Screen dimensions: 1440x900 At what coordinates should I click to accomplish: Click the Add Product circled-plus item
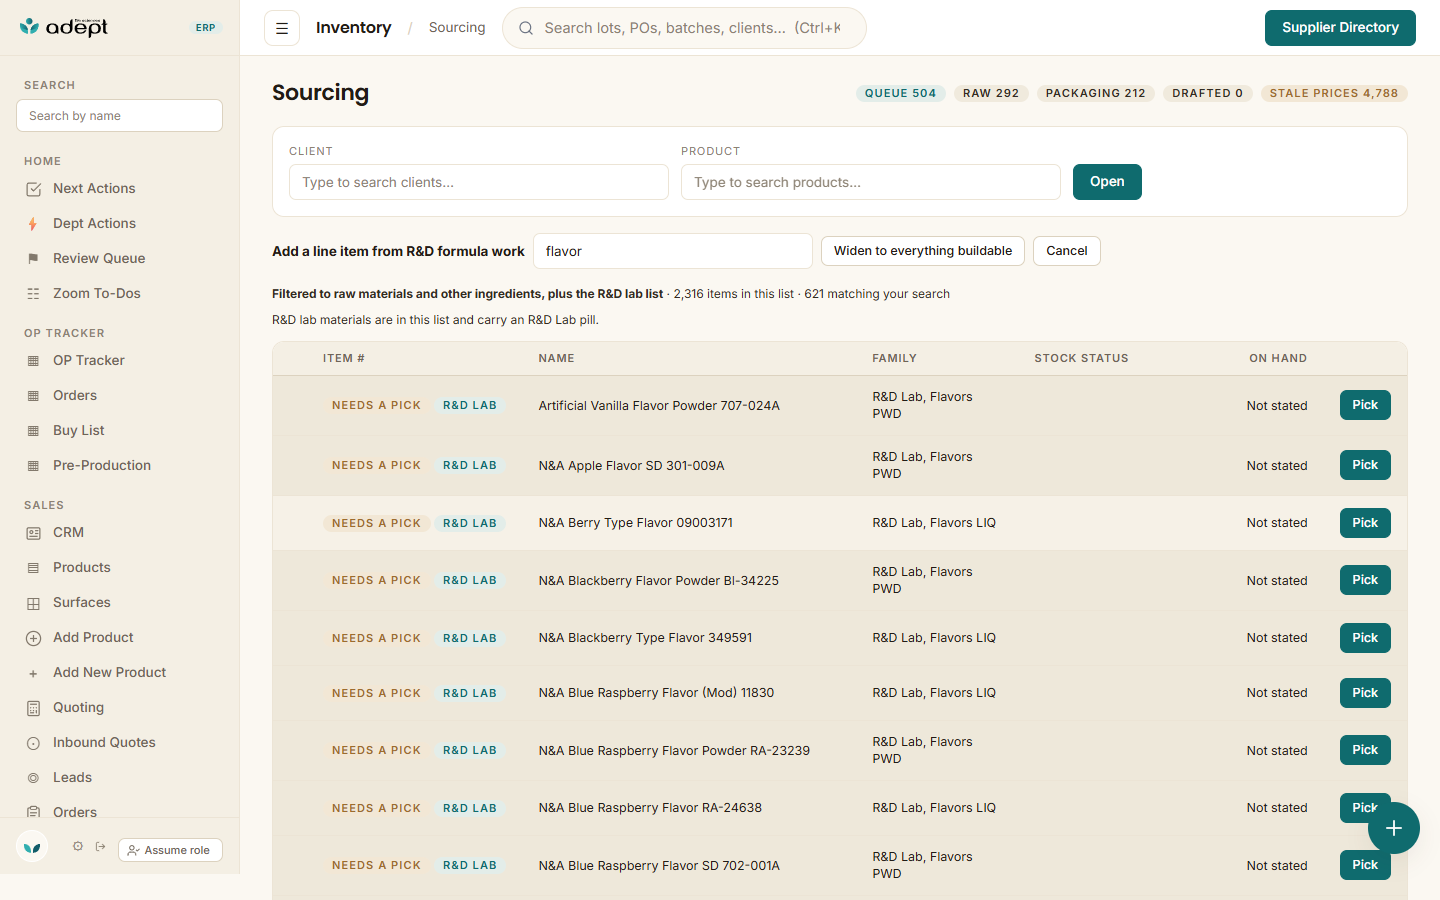point(93,637)
